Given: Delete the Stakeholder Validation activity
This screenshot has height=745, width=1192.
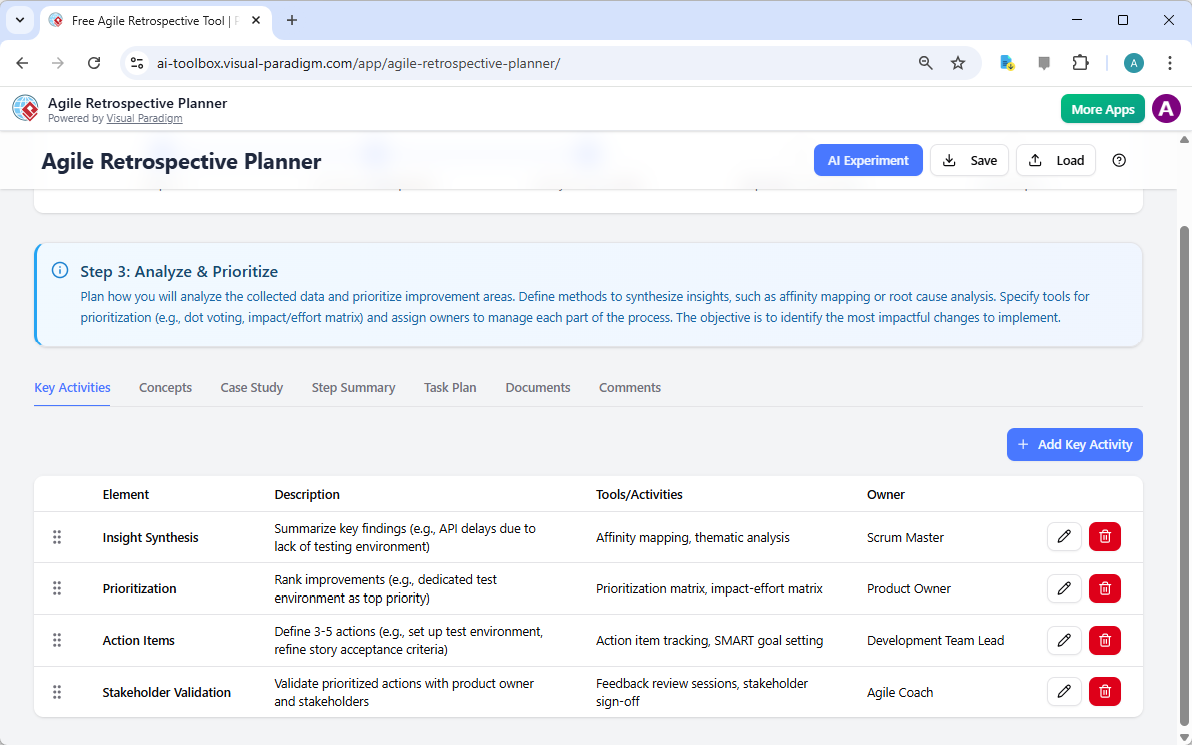Looking at the screenshot, I should pyautogui.click(x=1104, y=691).
